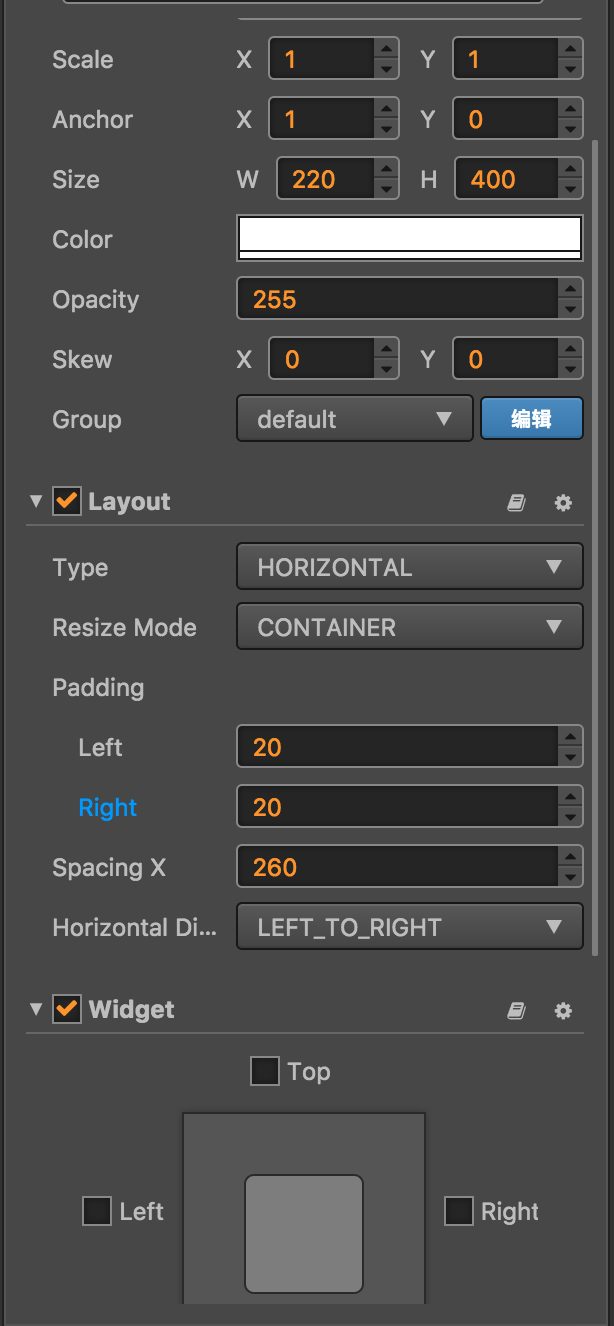Click the Padding Left input field
This screenshot has width=614, height=1326.
point(397,747)
